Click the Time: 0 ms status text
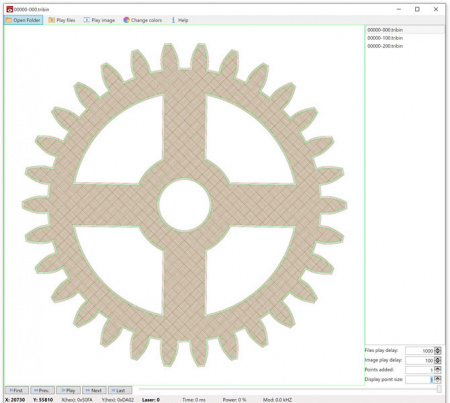Image resolution: width=450 pixels, height=403 pixels. click(x=194, y=400)
